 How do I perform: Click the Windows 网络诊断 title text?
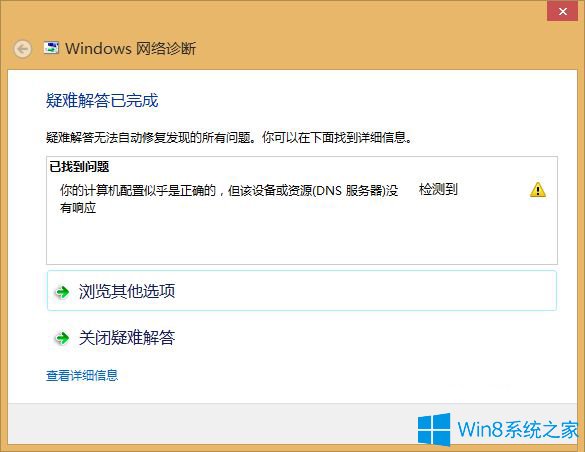point(130,48)
